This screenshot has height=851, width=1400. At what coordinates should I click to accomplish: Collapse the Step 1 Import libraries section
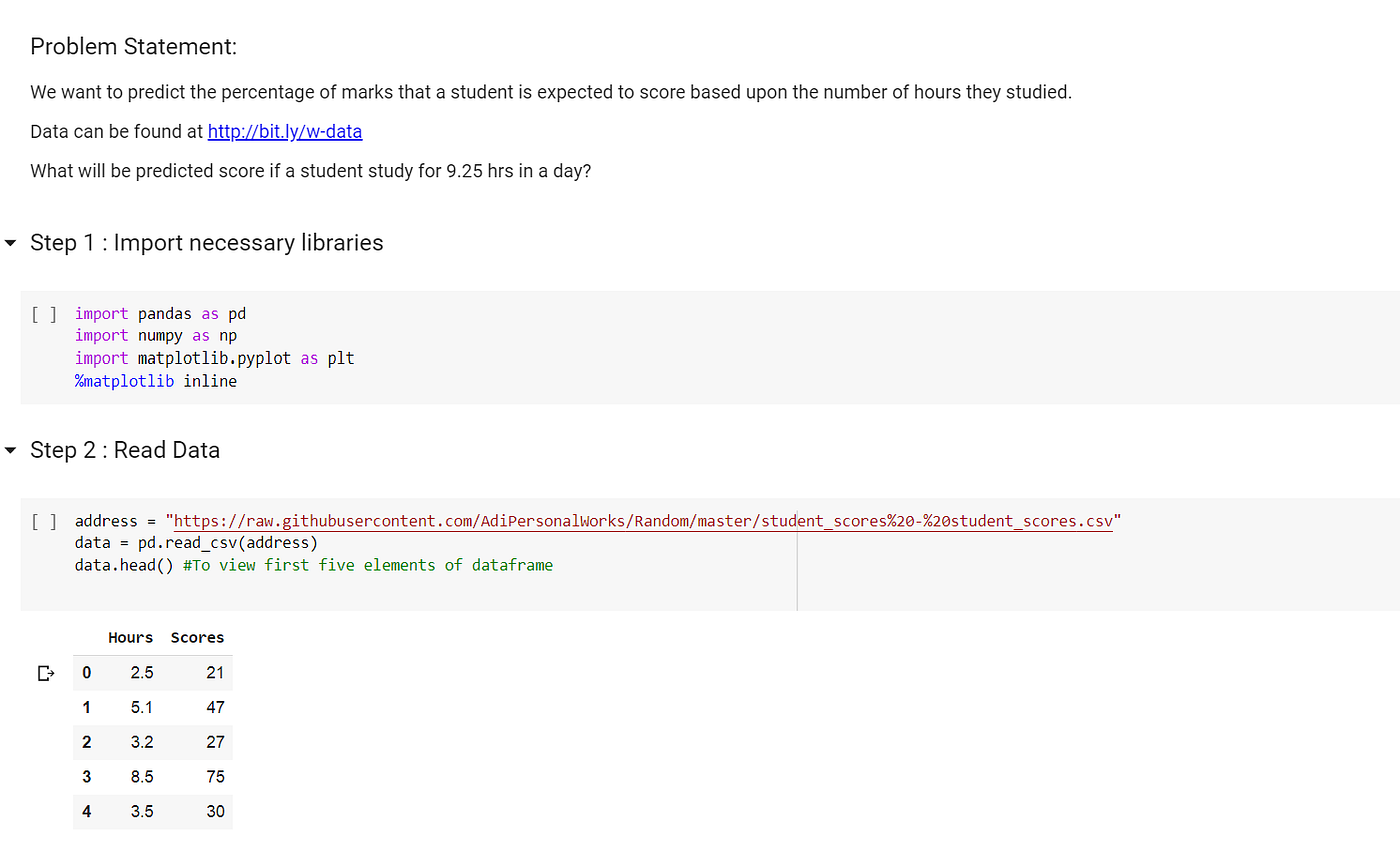10,243
